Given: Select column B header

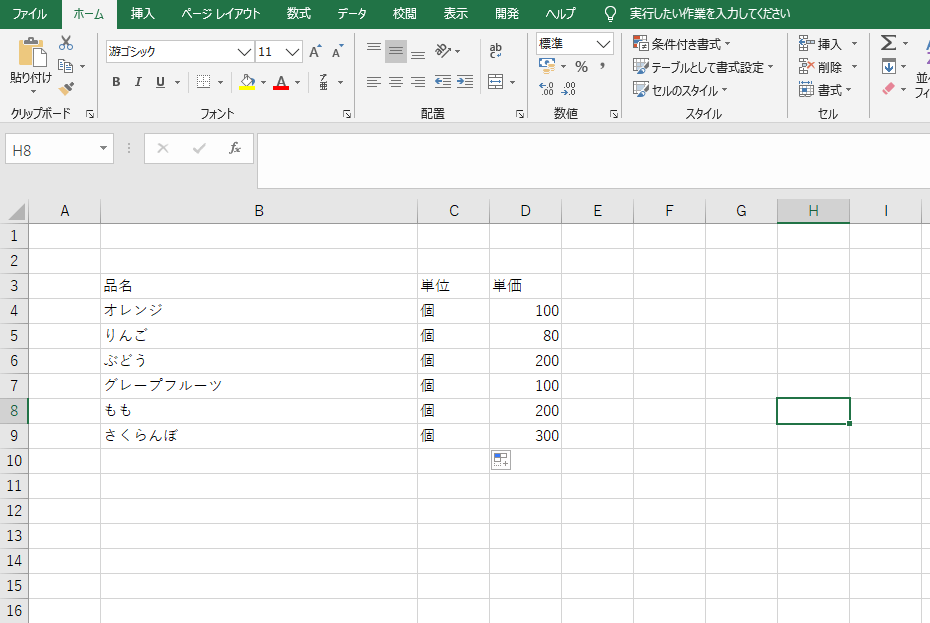Looking at the screenshot, I should [x=259, y=211].
